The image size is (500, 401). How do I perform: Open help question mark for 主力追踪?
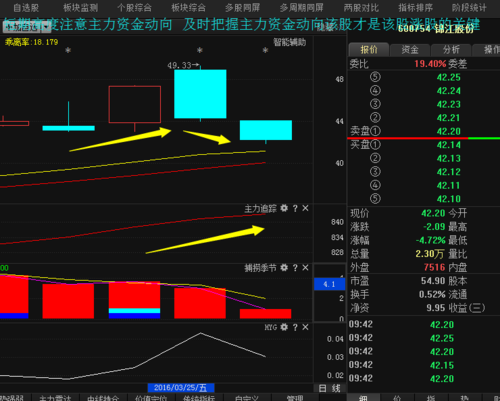(295, 208)
